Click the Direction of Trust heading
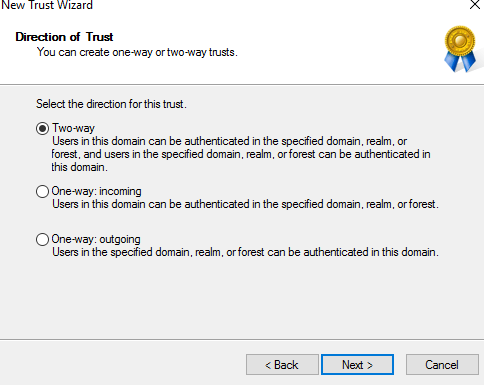Screen dimensions: 484x385 pyautogui.click(x=64, y=37)
